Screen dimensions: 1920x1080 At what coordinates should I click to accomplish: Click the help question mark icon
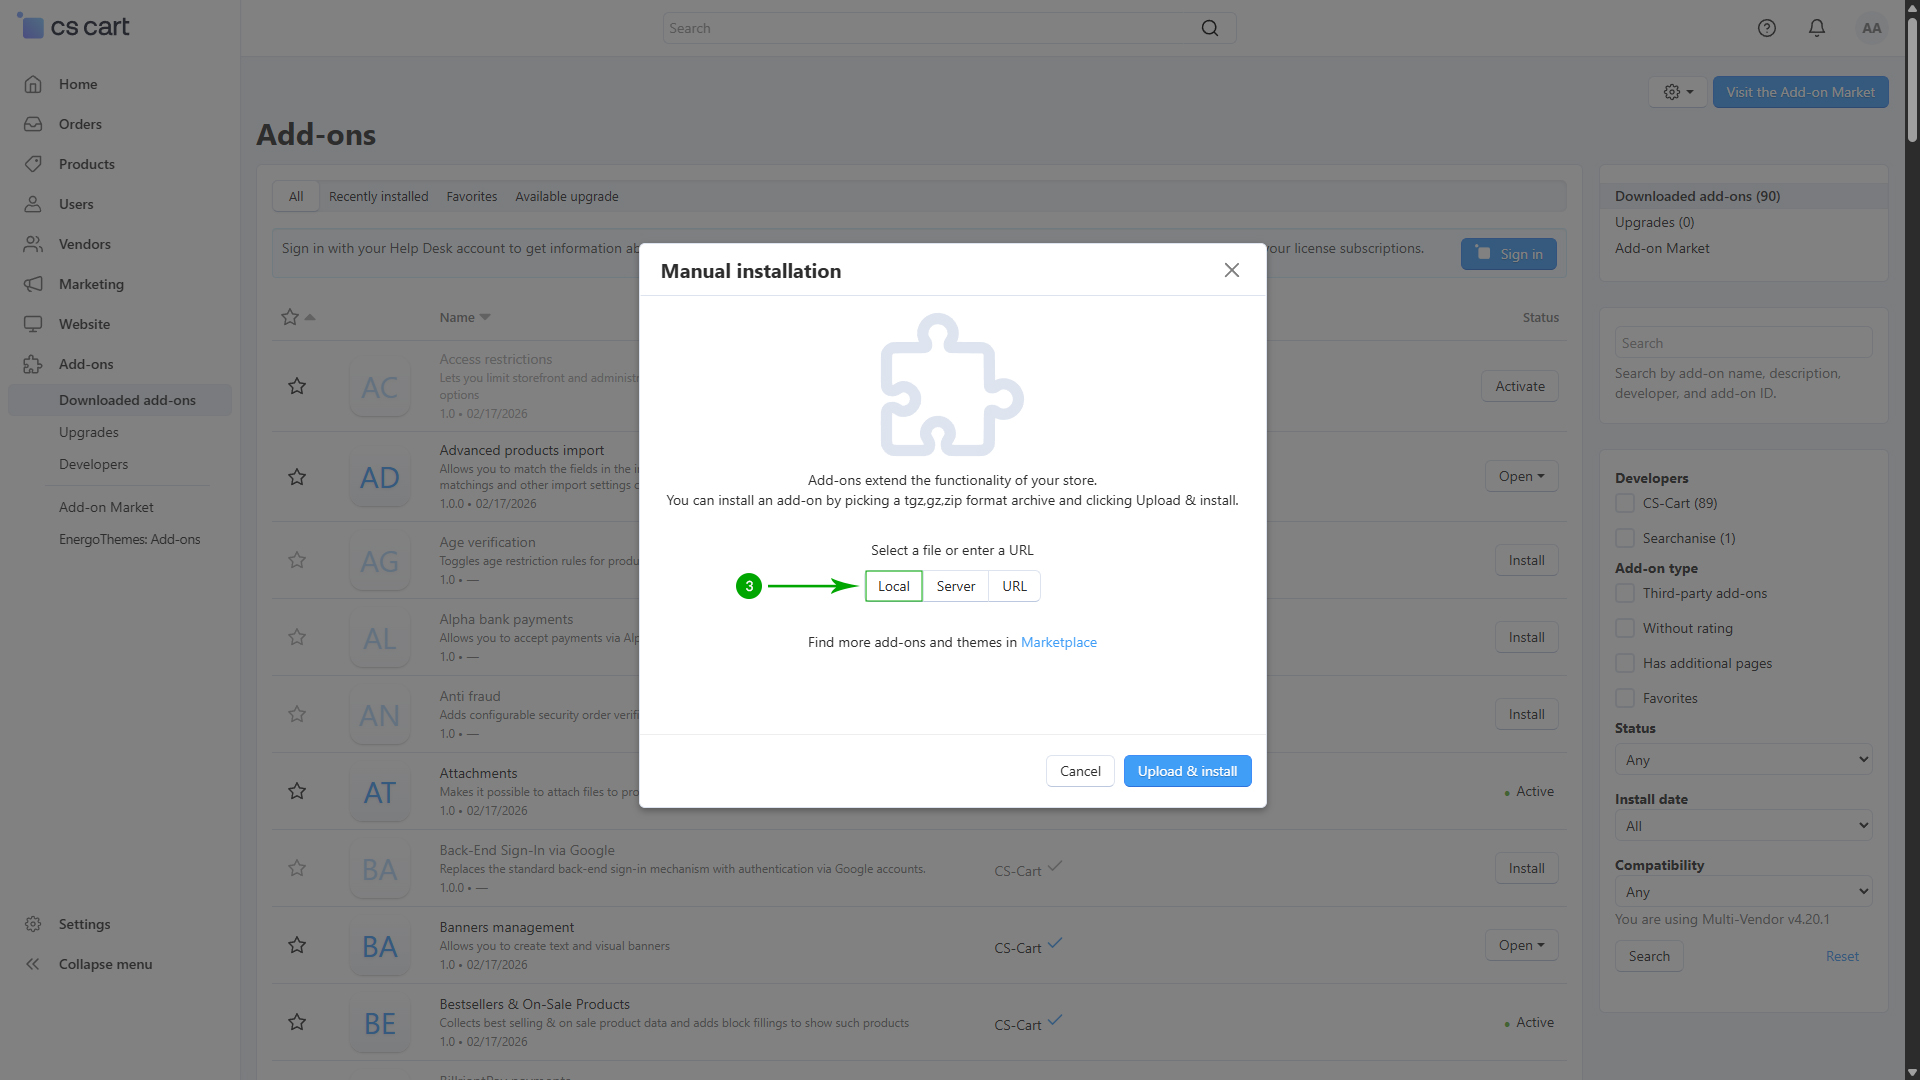pyautogui.click(x=1767, y=28)
